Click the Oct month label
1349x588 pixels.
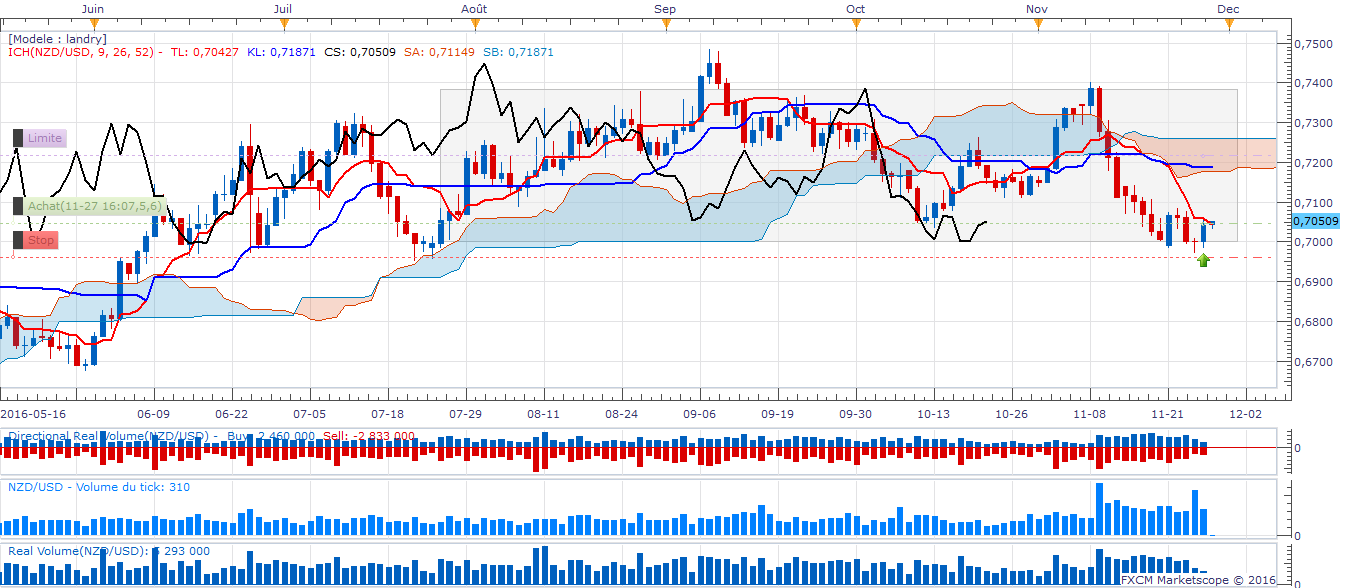click(x=855, y=8)
